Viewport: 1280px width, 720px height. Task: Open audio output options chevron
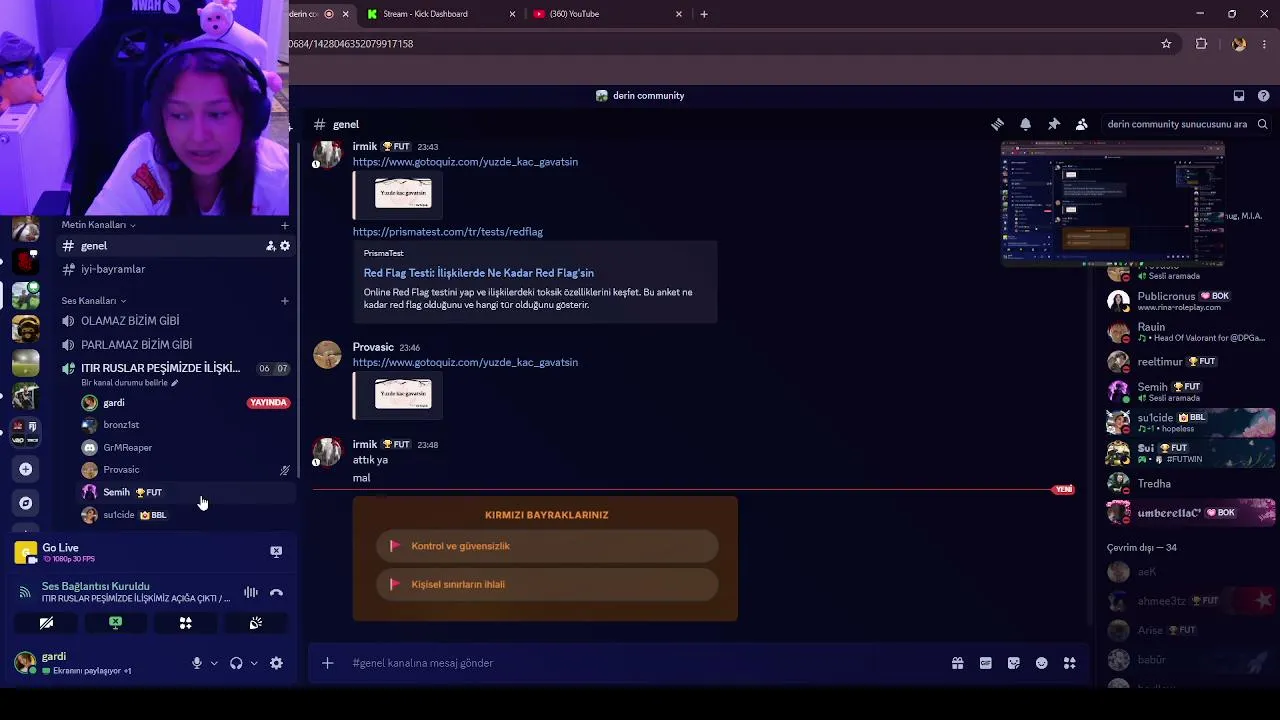(254, 663)
